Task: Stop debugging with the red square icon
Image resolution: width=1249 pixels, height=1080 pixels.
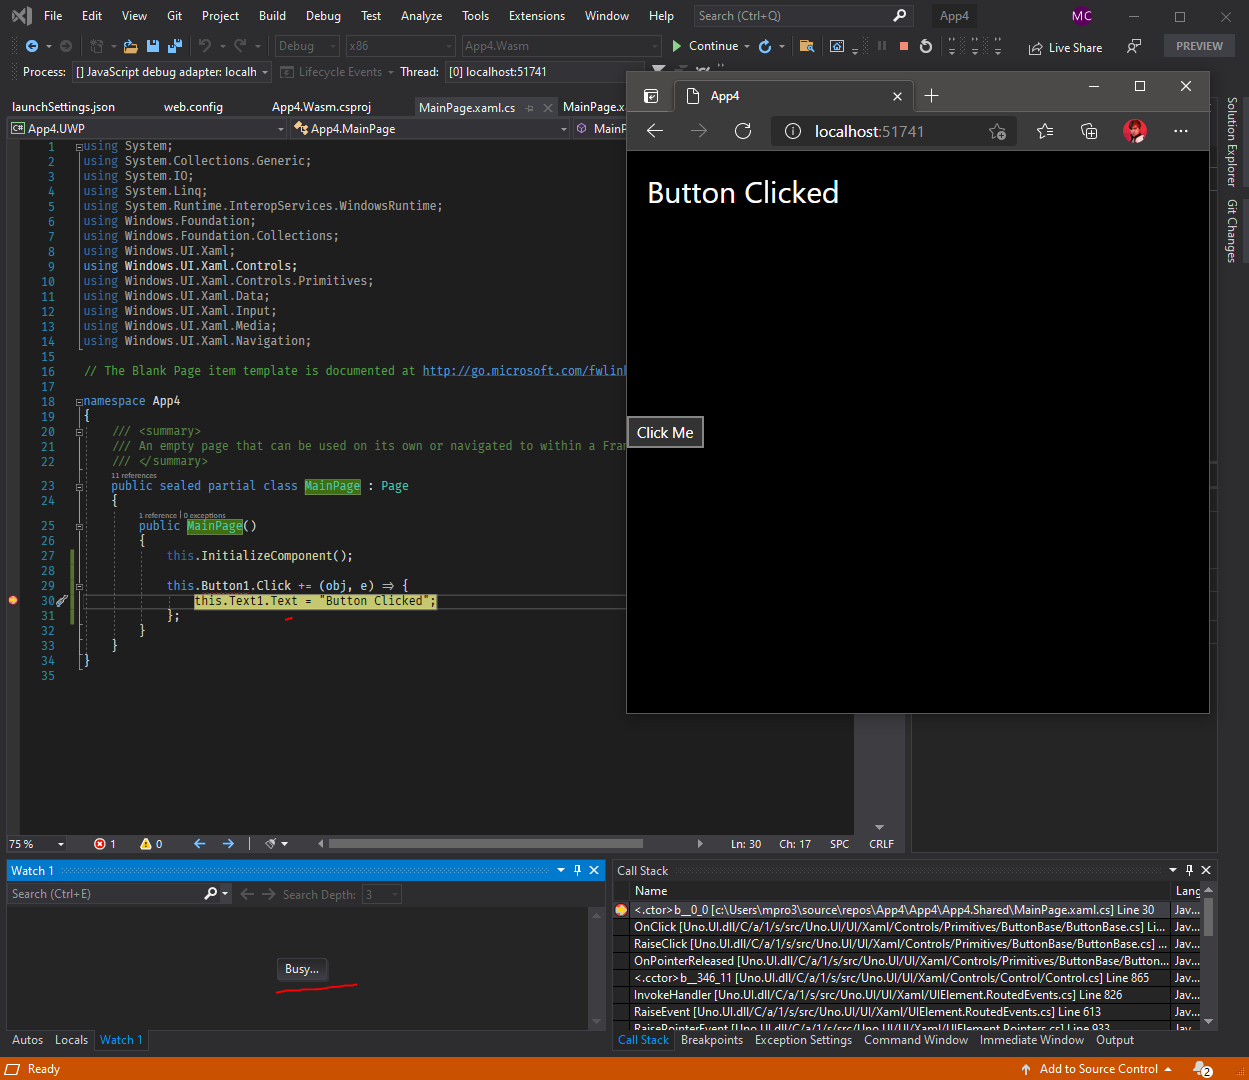Action: click(905, 46)
